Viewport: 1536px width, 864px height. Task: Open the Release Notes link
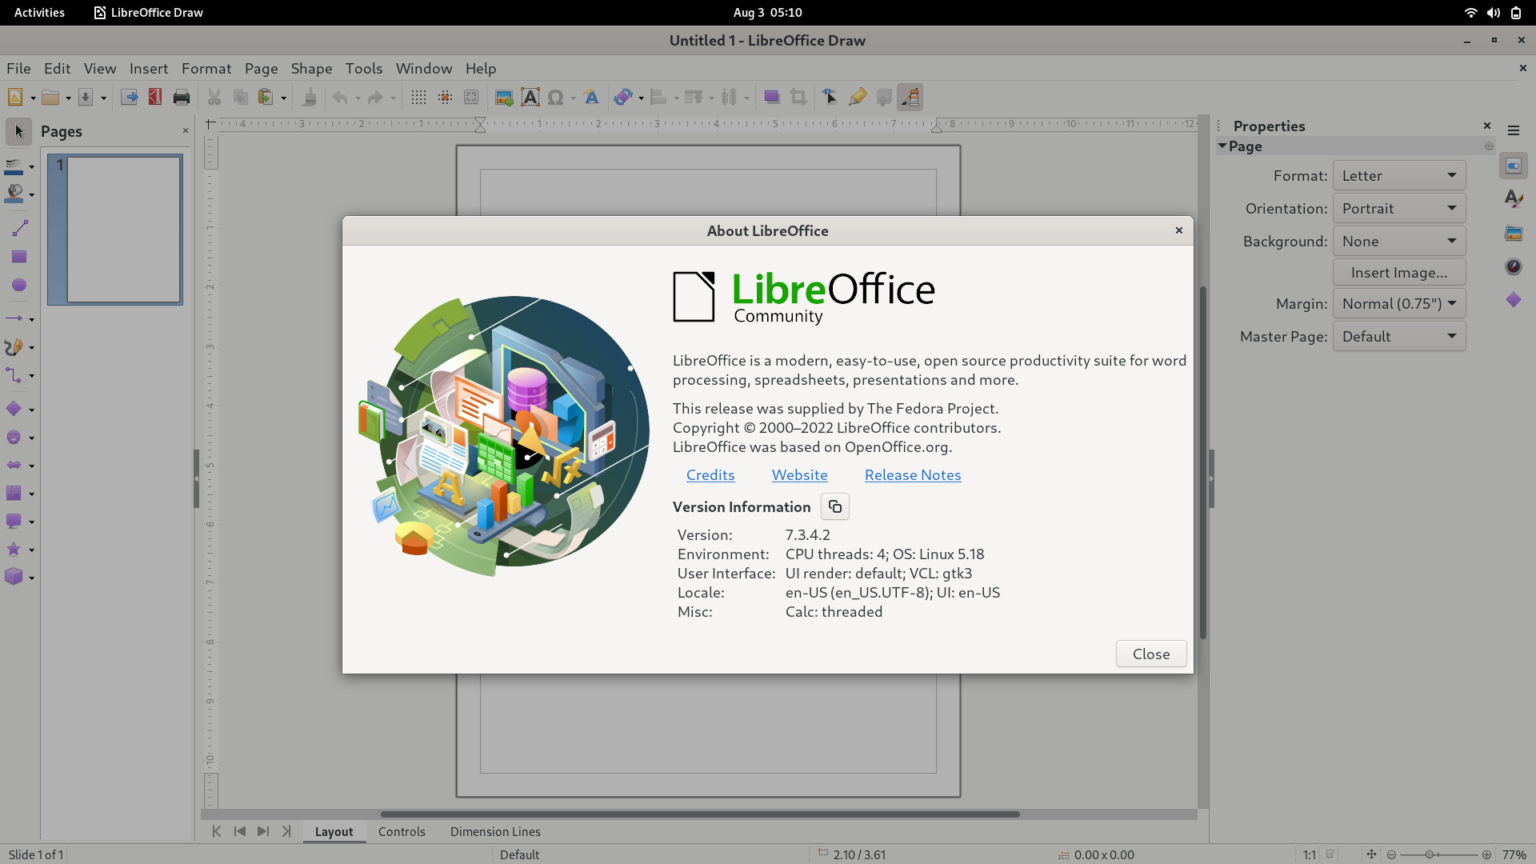click(x=912, y=475)
